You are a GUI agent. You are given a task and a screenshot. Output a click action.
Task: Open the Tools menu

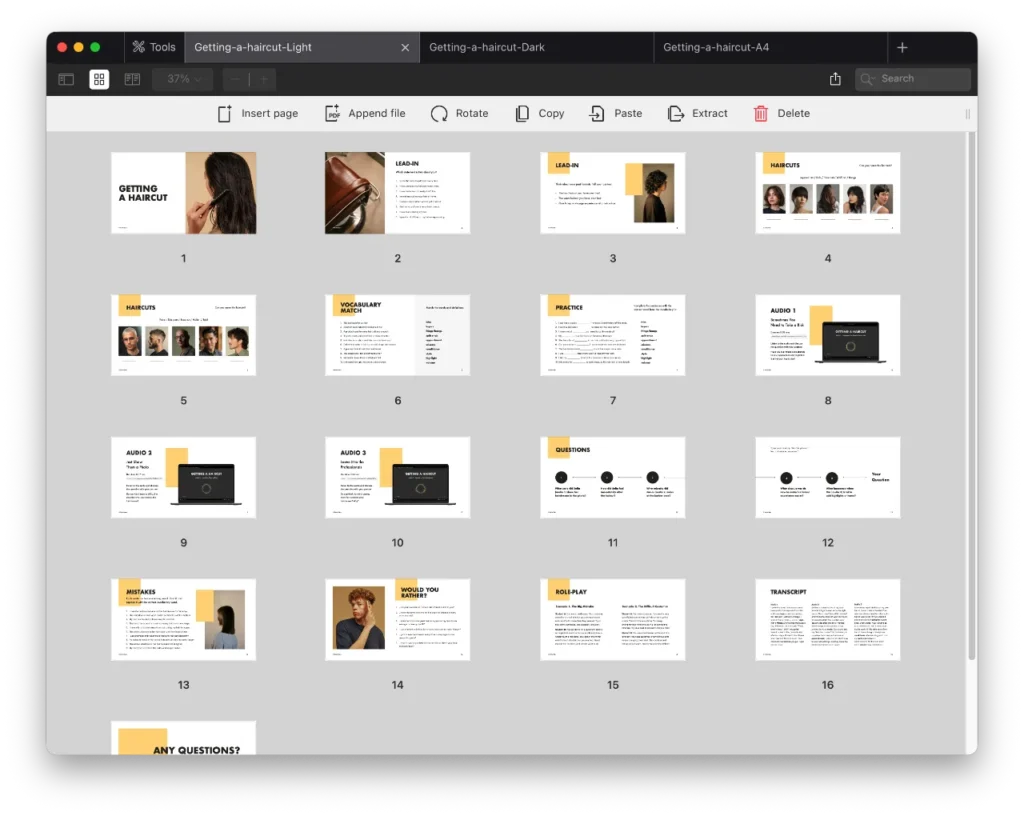[x=152, y=47]
